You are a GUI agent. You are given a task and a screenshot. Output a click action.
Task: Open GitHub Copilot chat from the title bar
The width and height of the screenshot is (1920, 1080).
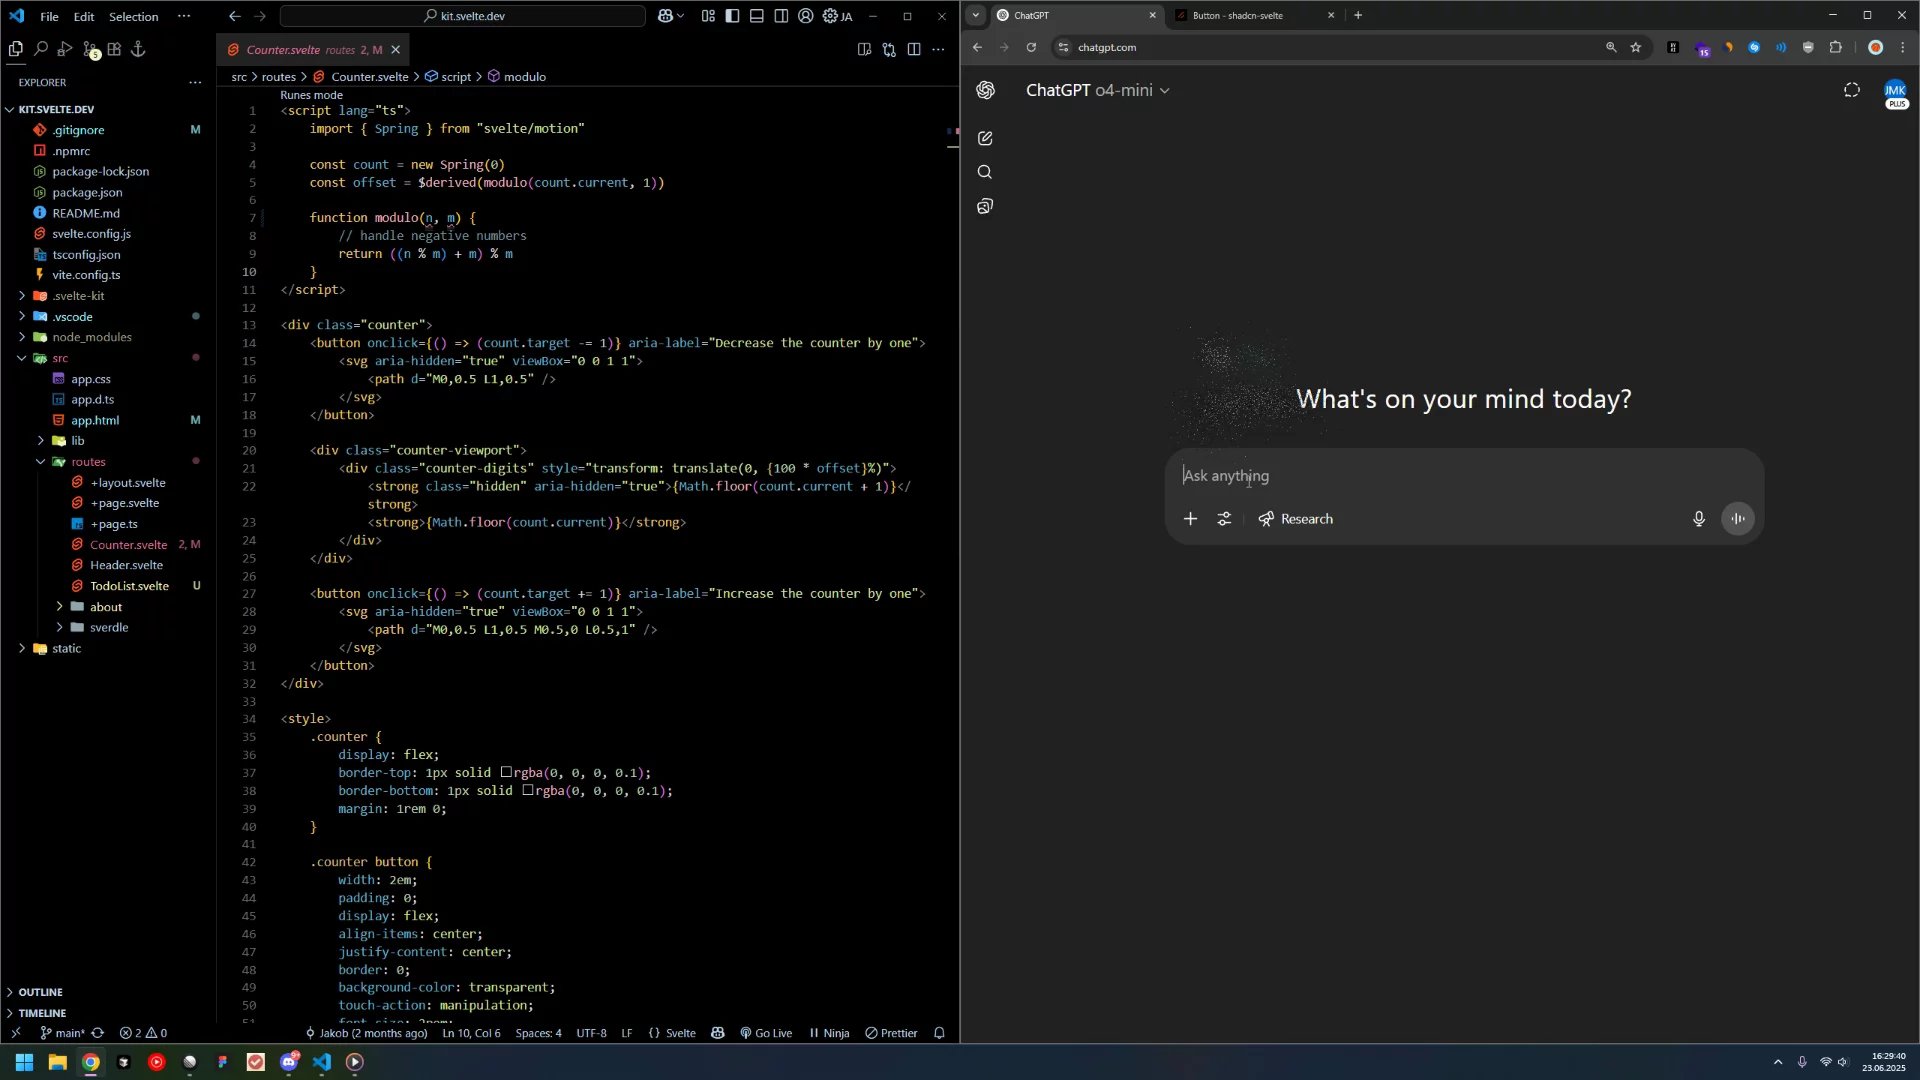tap(665, 16)
